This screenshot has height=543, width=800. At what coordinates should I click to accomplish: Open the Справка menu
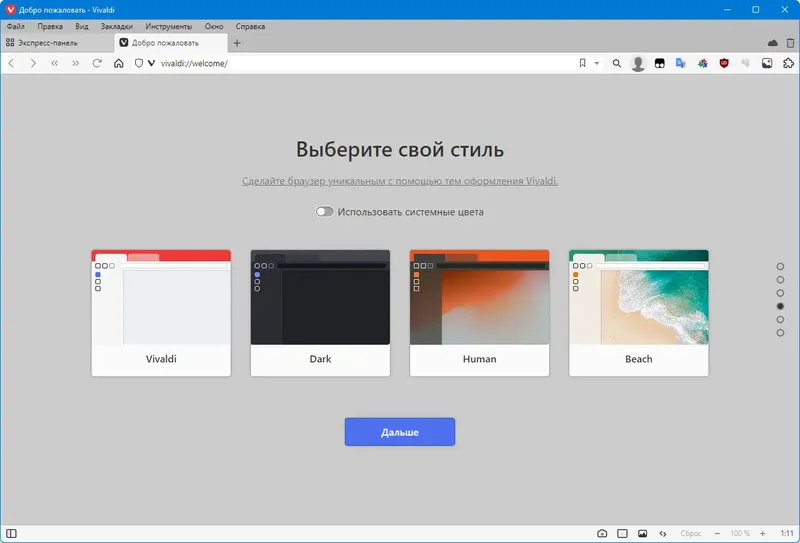pos(251,26)
